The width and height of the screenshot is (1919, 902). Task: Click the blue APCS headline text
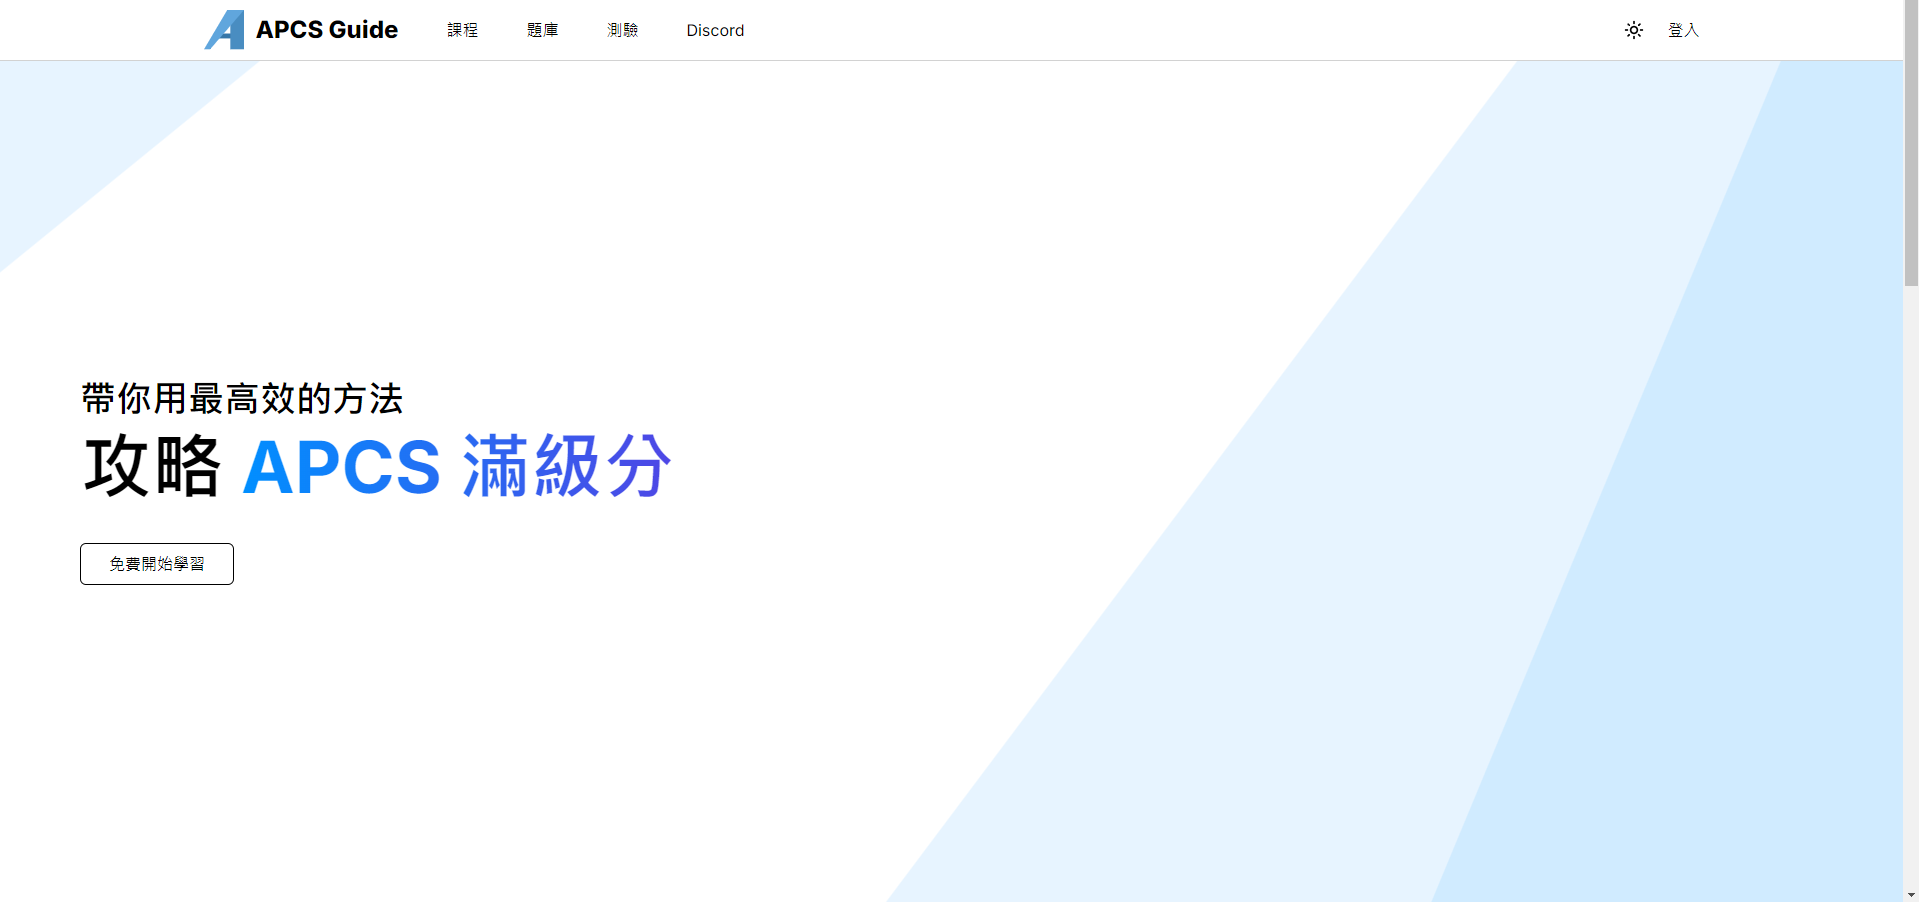[342, 467]
